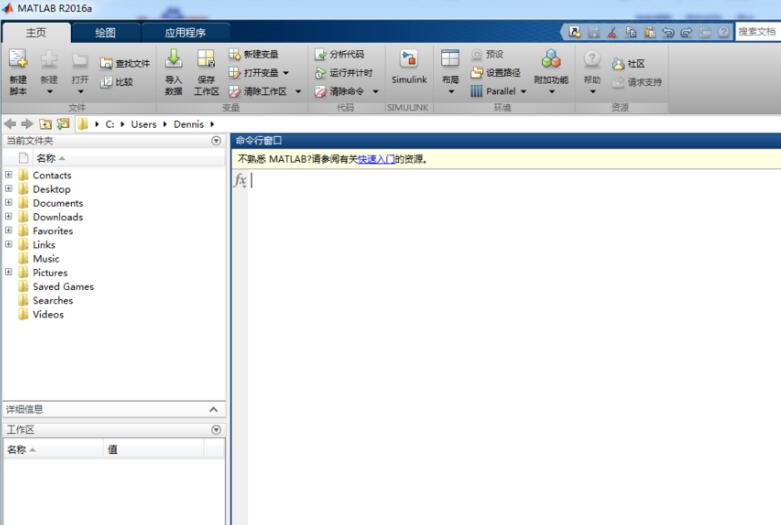
Task: Open the 清除工作区 dropdown arrow
Action: [298, 91]
